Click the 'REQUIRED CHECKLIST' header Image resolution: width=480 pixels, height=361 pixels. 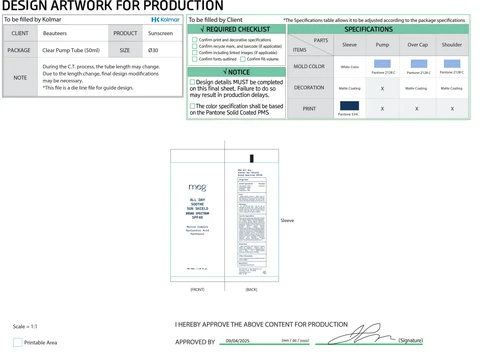tap(236, 29)
